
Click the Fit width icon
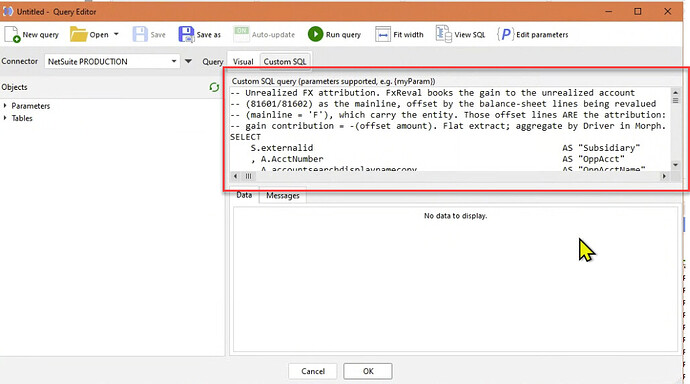tap(382, 34)
